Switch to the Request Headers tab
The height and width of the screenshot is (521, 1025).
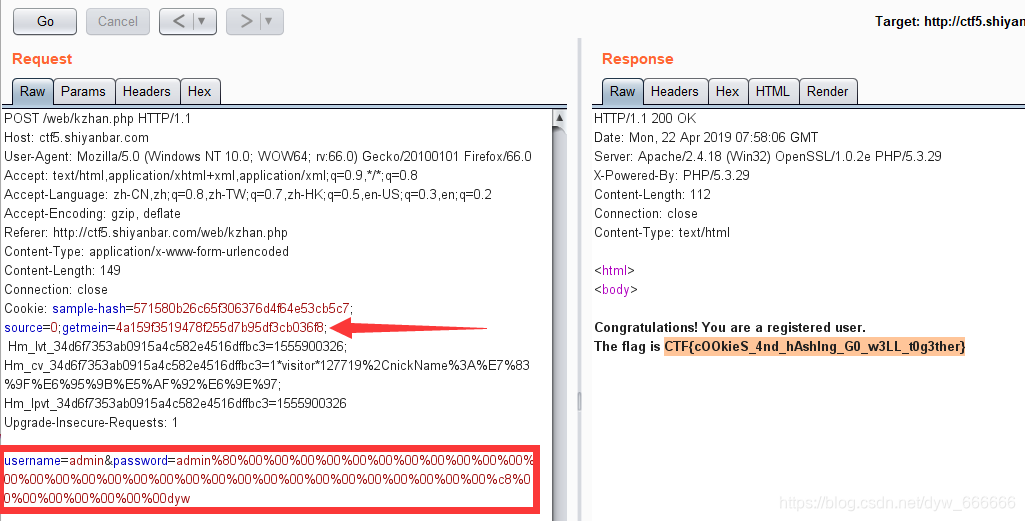[x=146, y=92]
